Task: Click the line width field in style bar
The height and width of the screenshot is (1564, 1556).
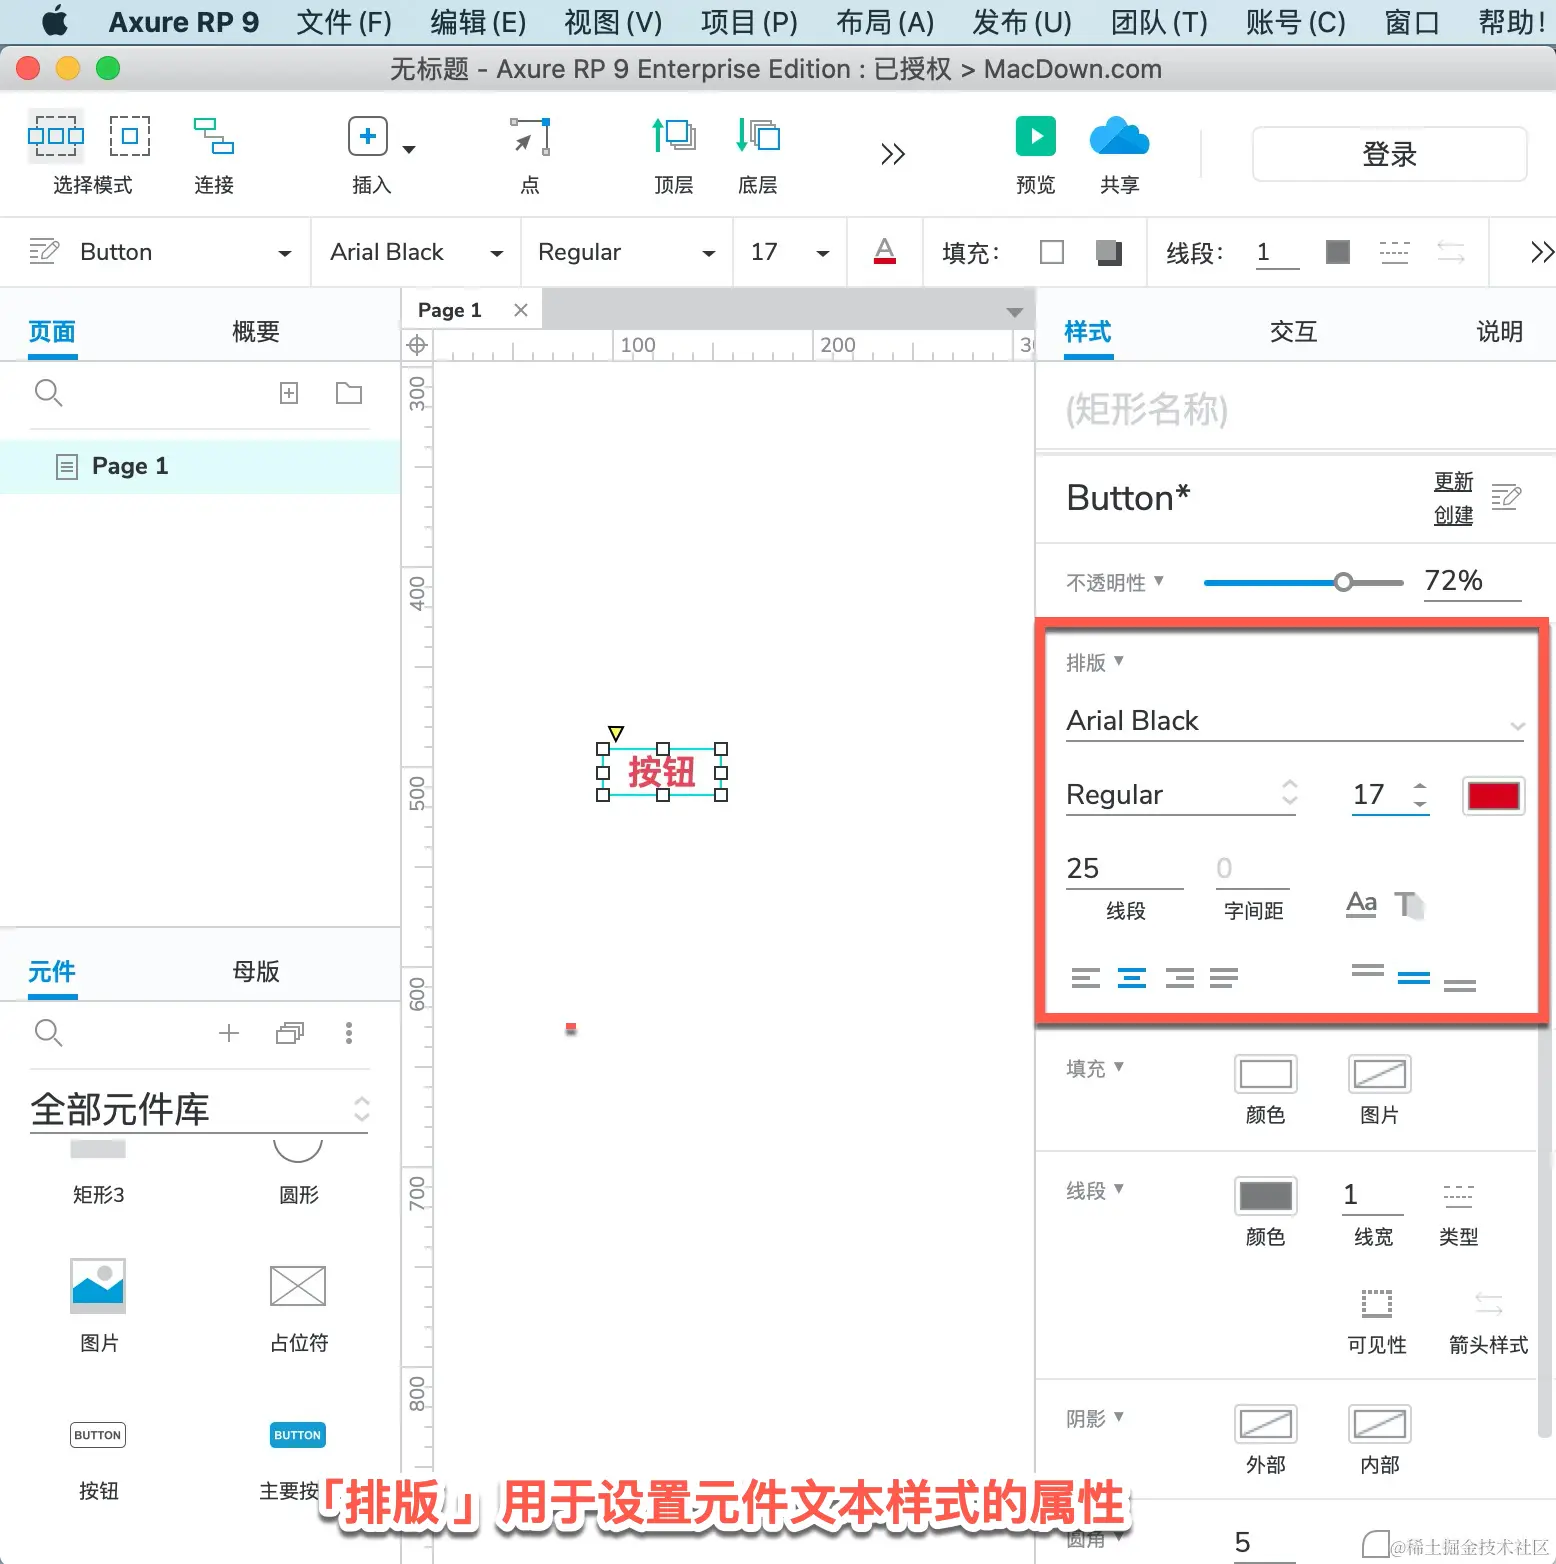Action: coord(1278,253)
